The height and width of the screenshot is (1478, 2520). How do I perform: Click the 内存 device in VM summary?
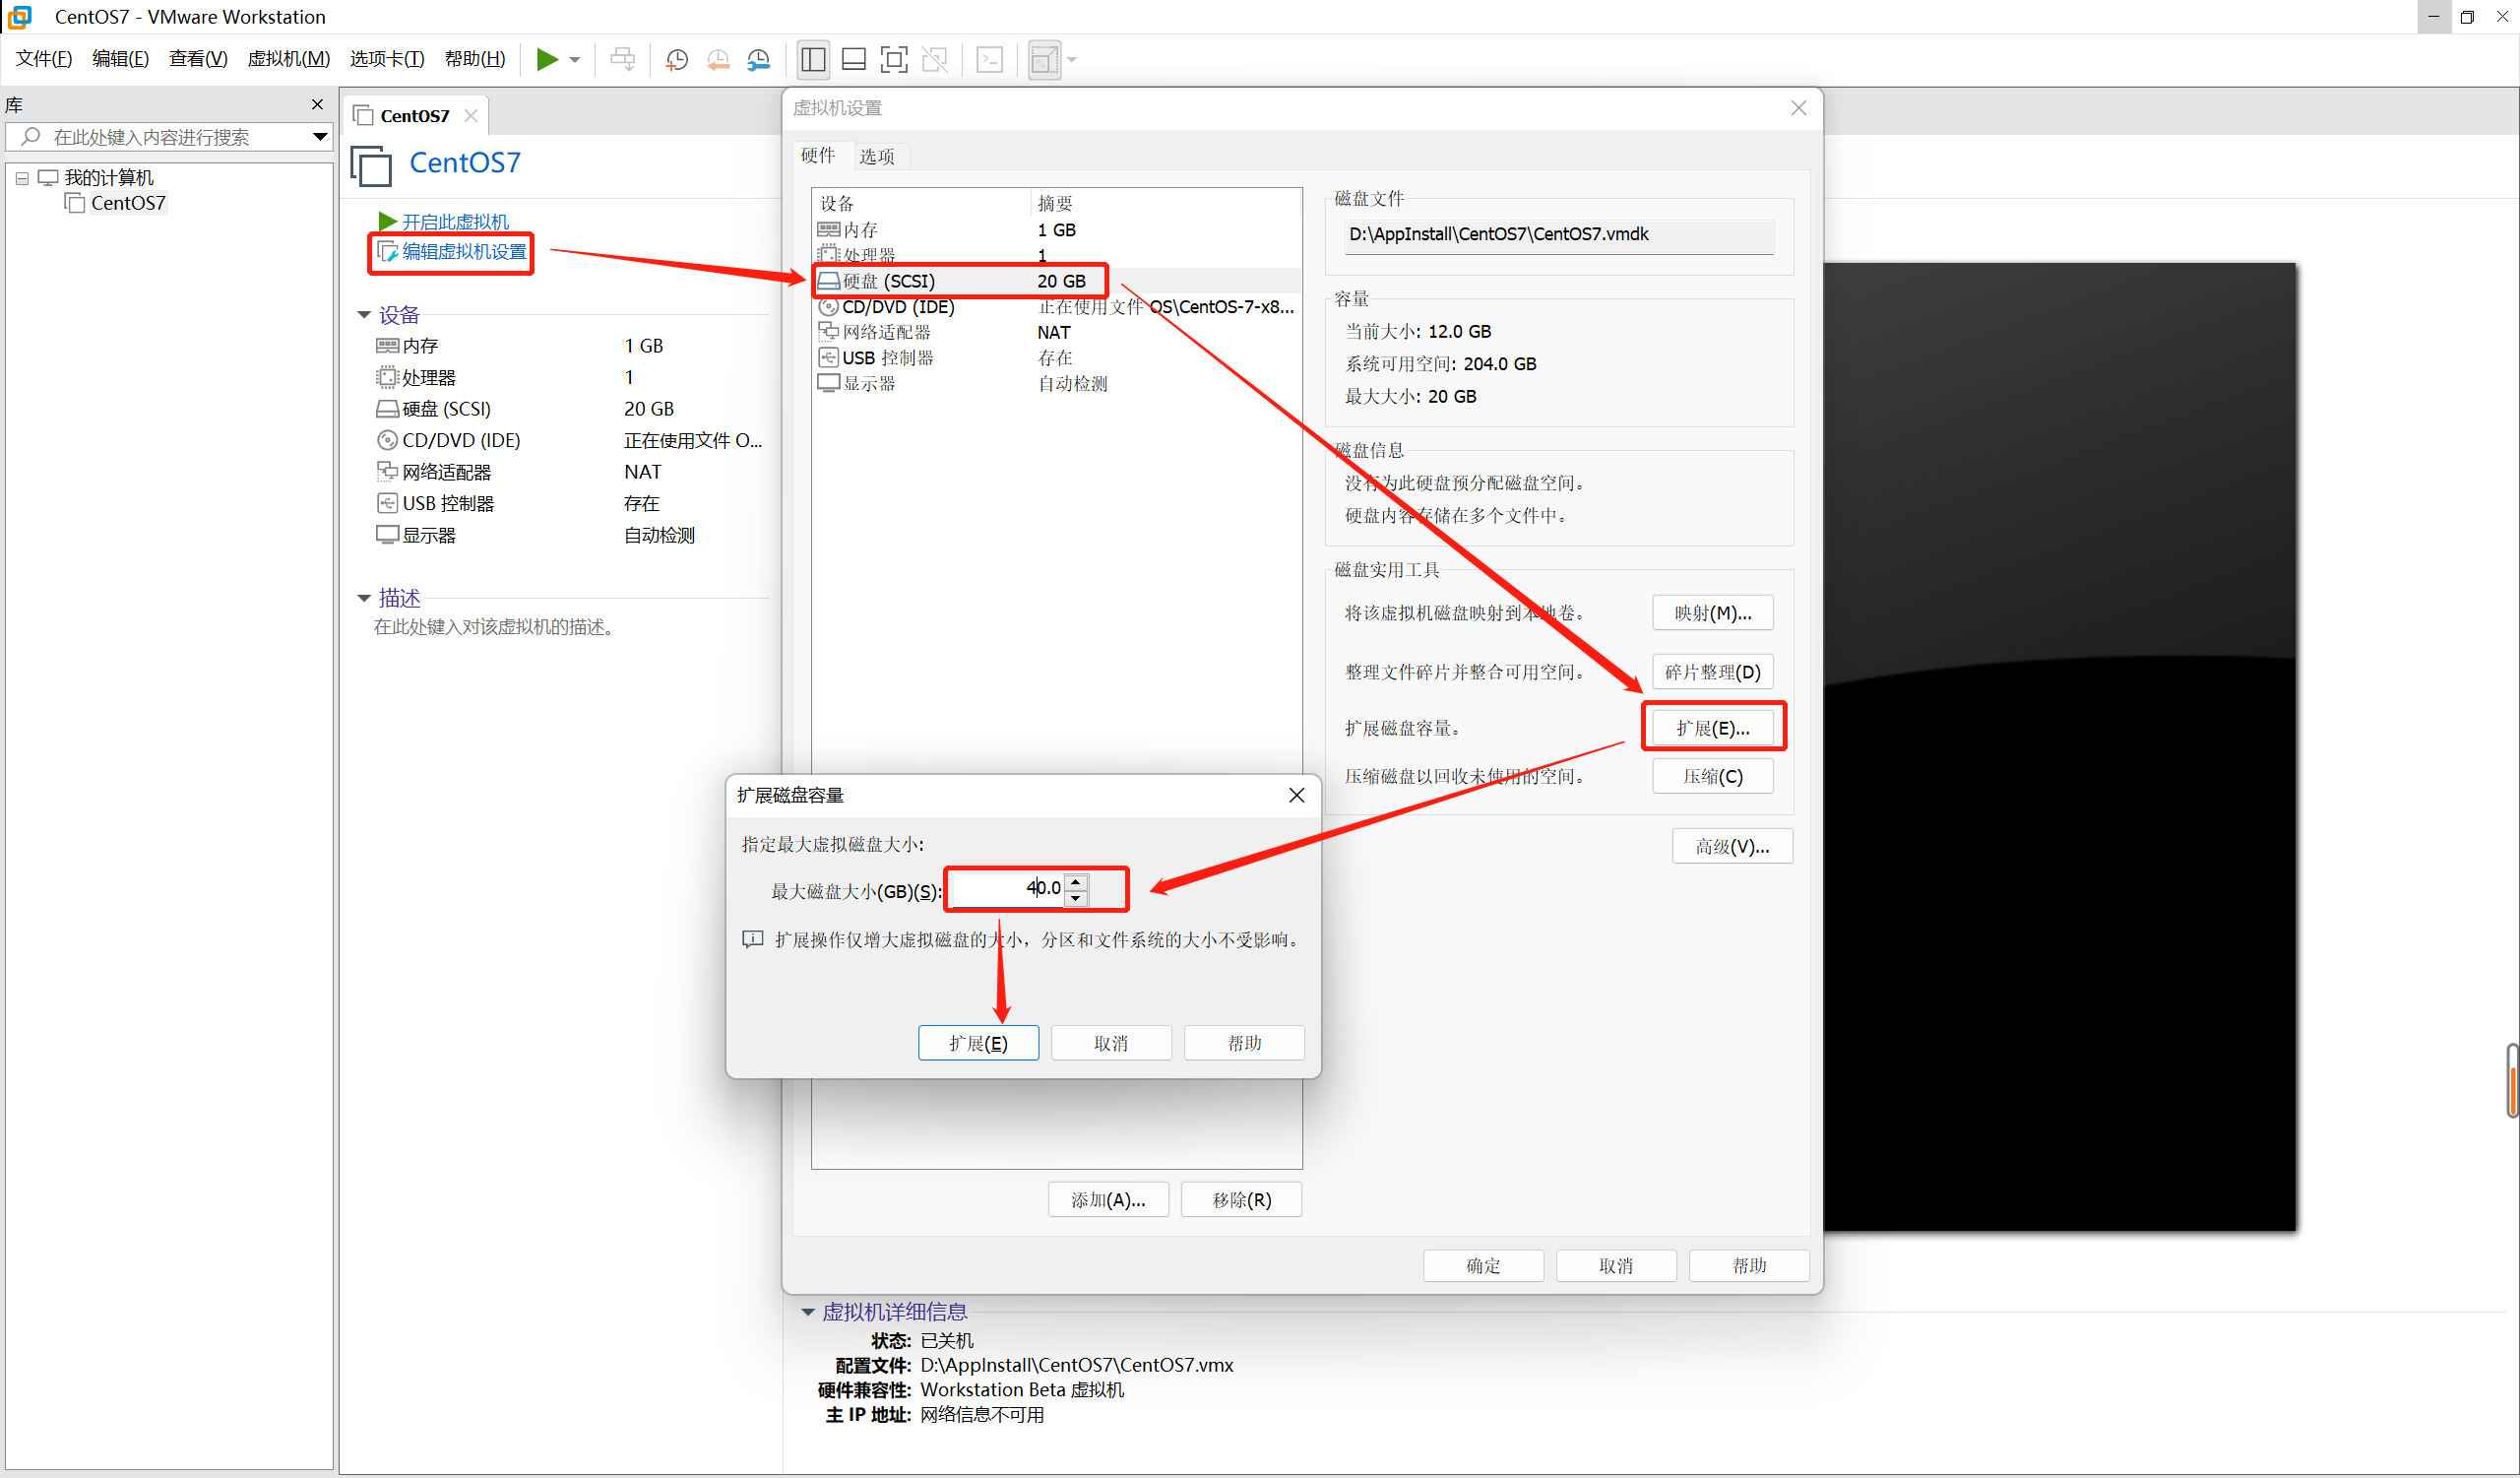420,346
